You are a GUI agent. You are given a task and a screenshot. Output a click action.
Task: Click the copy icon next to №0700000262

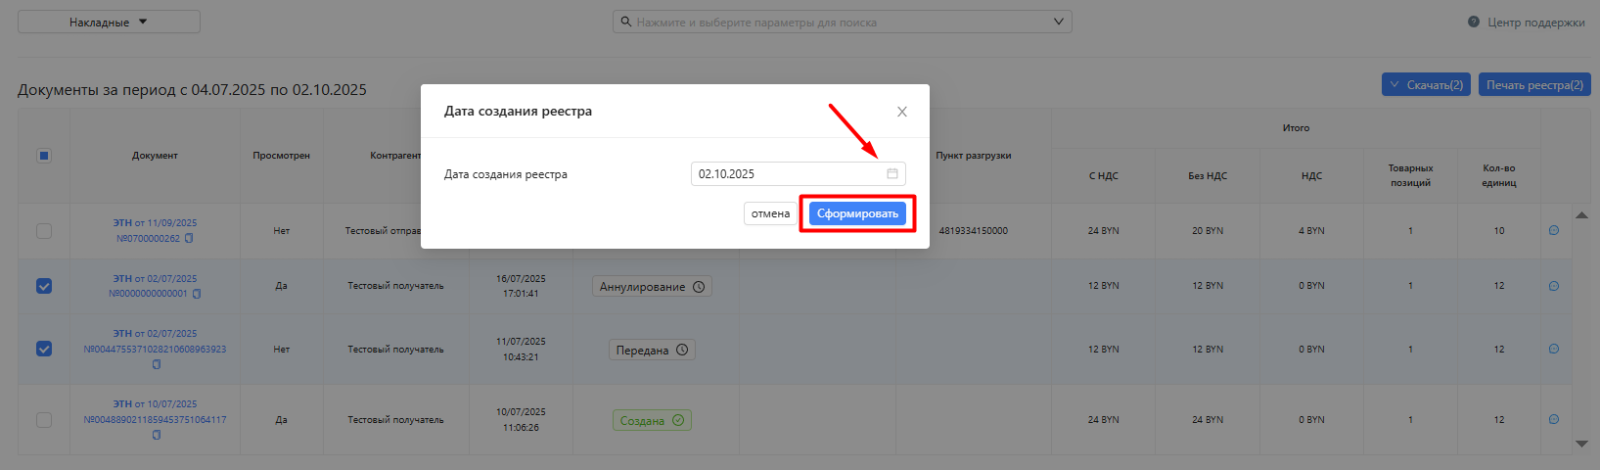(189, 239)
